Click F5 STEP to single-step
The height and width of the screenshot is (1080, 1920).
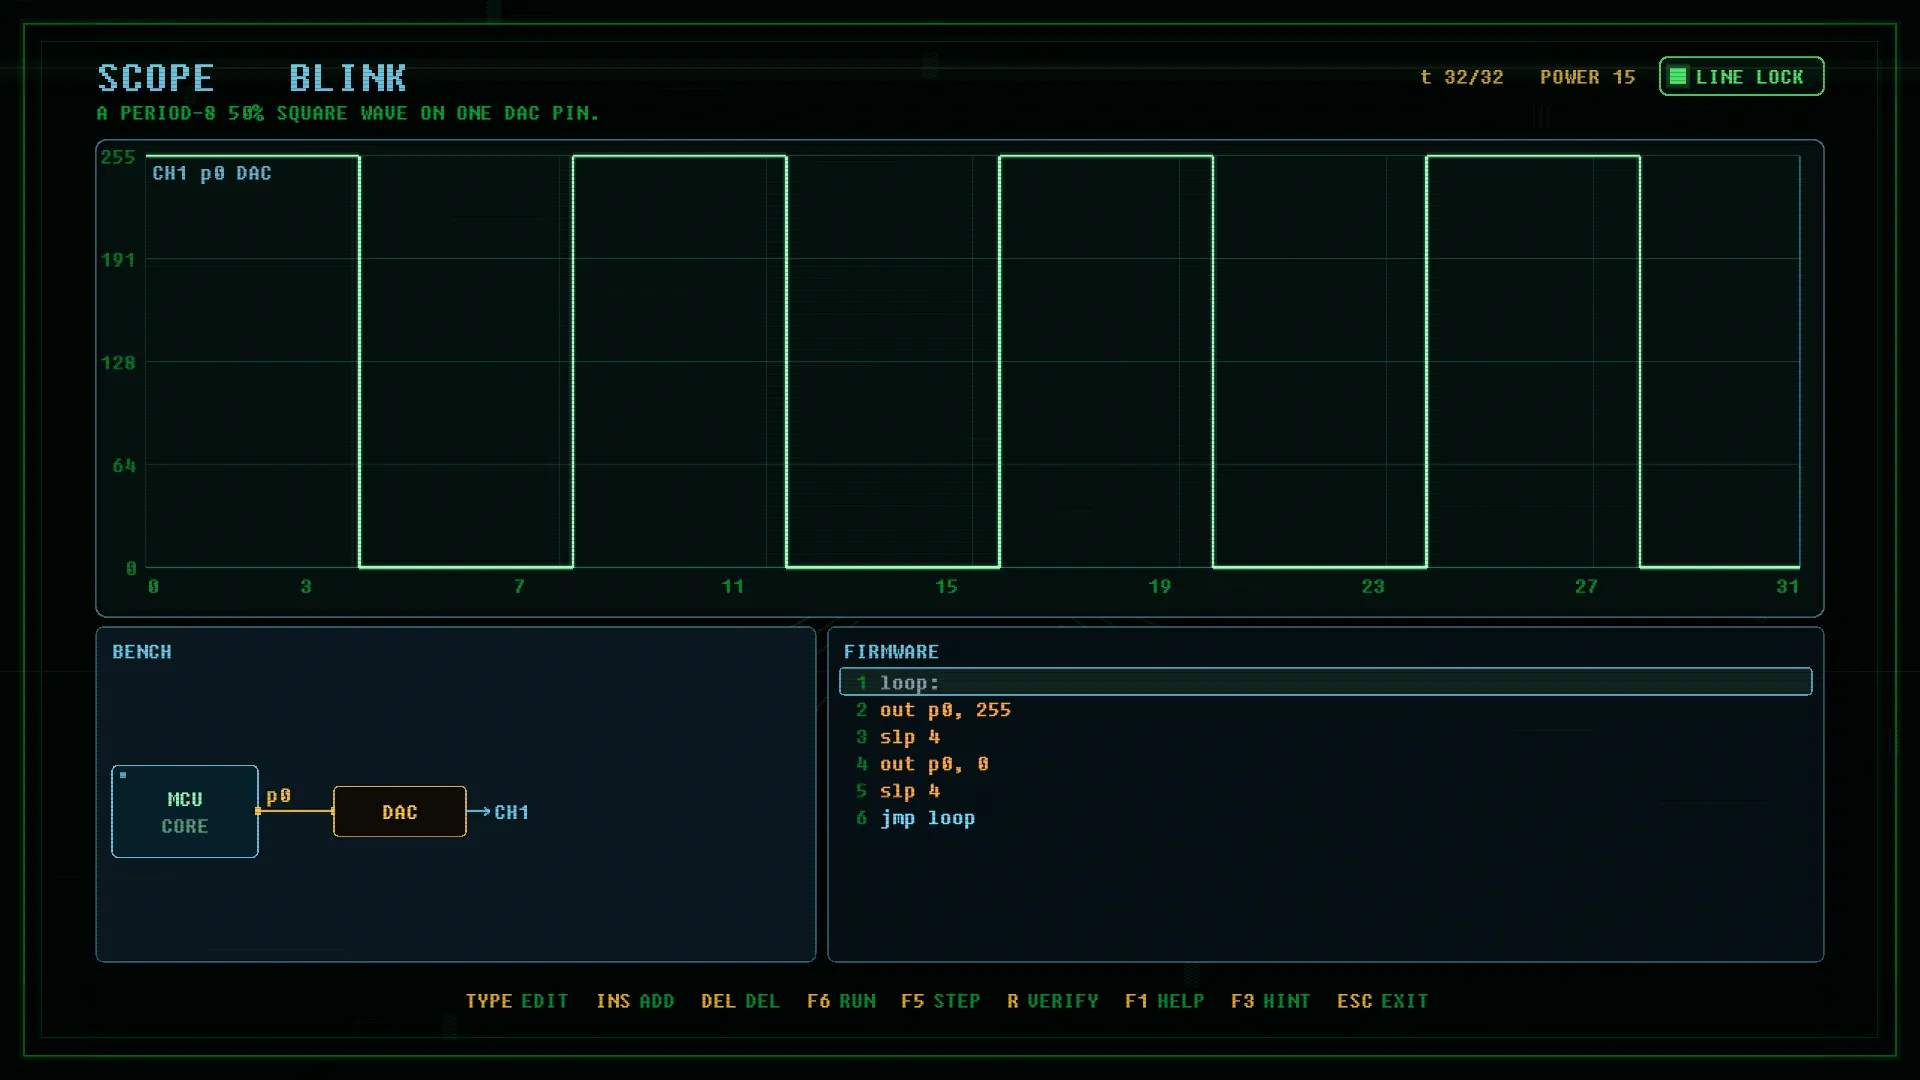[x=940, y=1001]
